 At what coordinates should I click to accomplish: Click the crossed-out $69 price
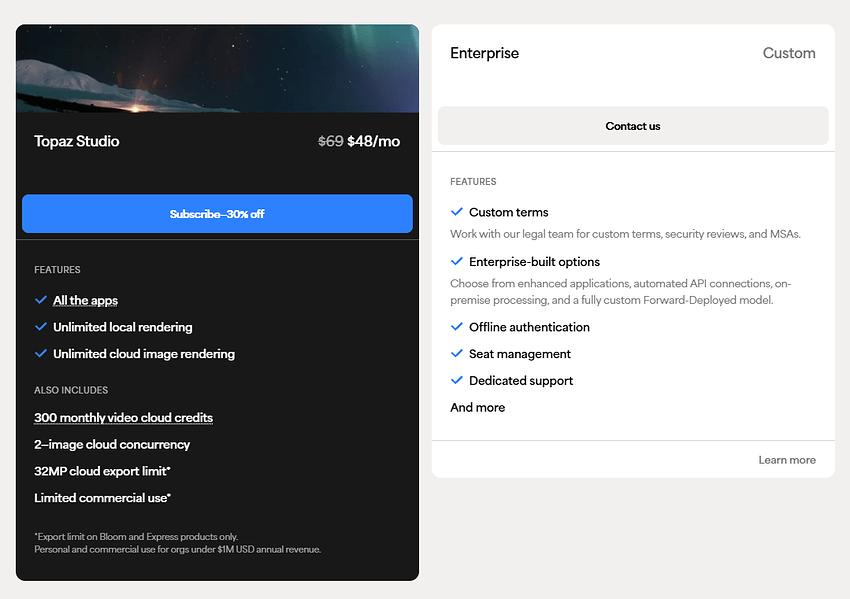coord(330,141)
